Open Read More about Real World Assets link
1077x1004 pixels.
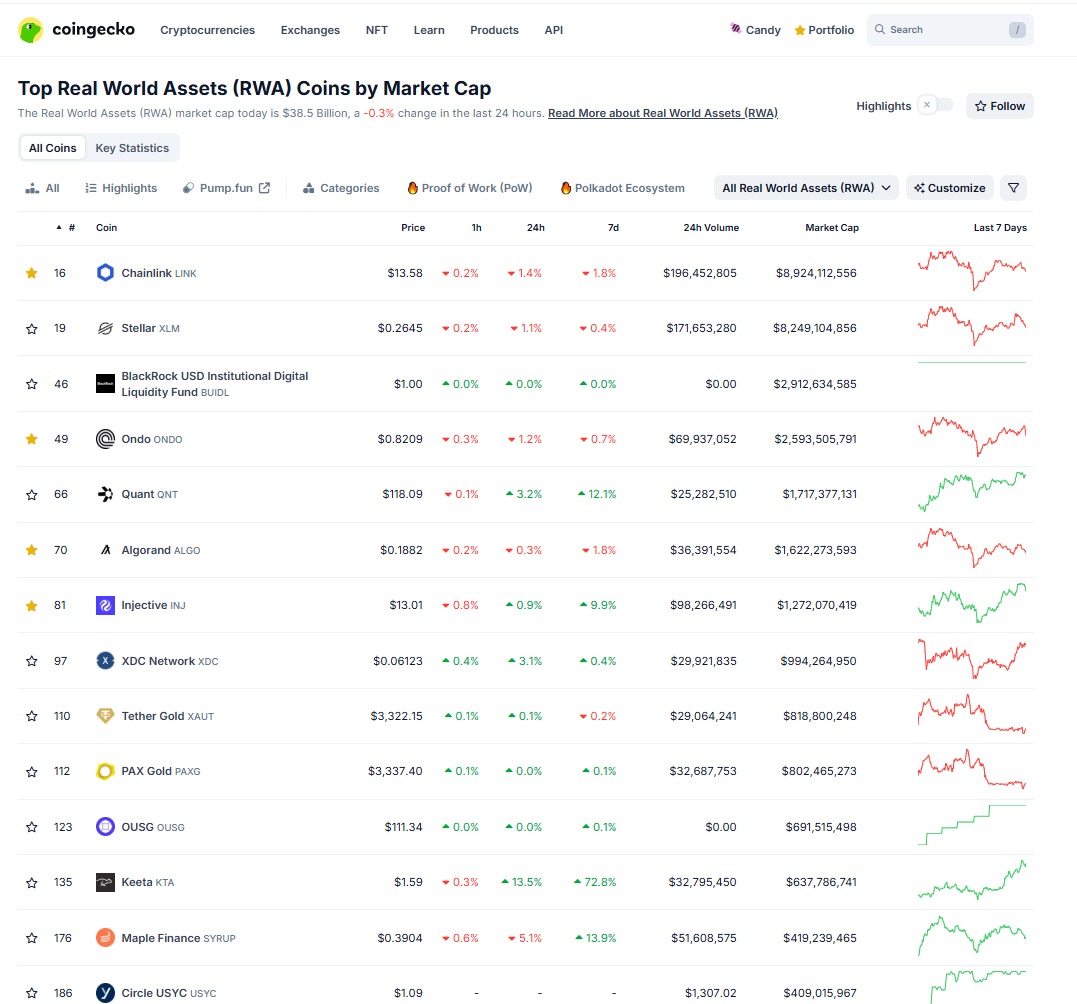pos(663,113)
